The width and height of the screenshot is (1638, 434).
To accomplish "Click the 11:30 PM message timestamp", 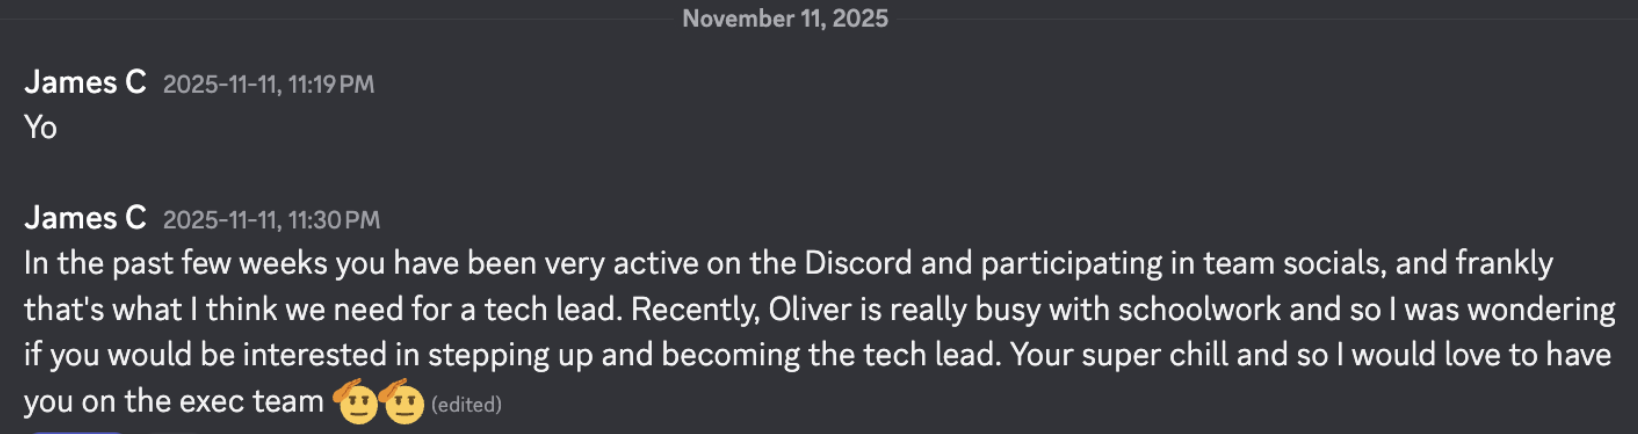I will click(x=271, y=220).
